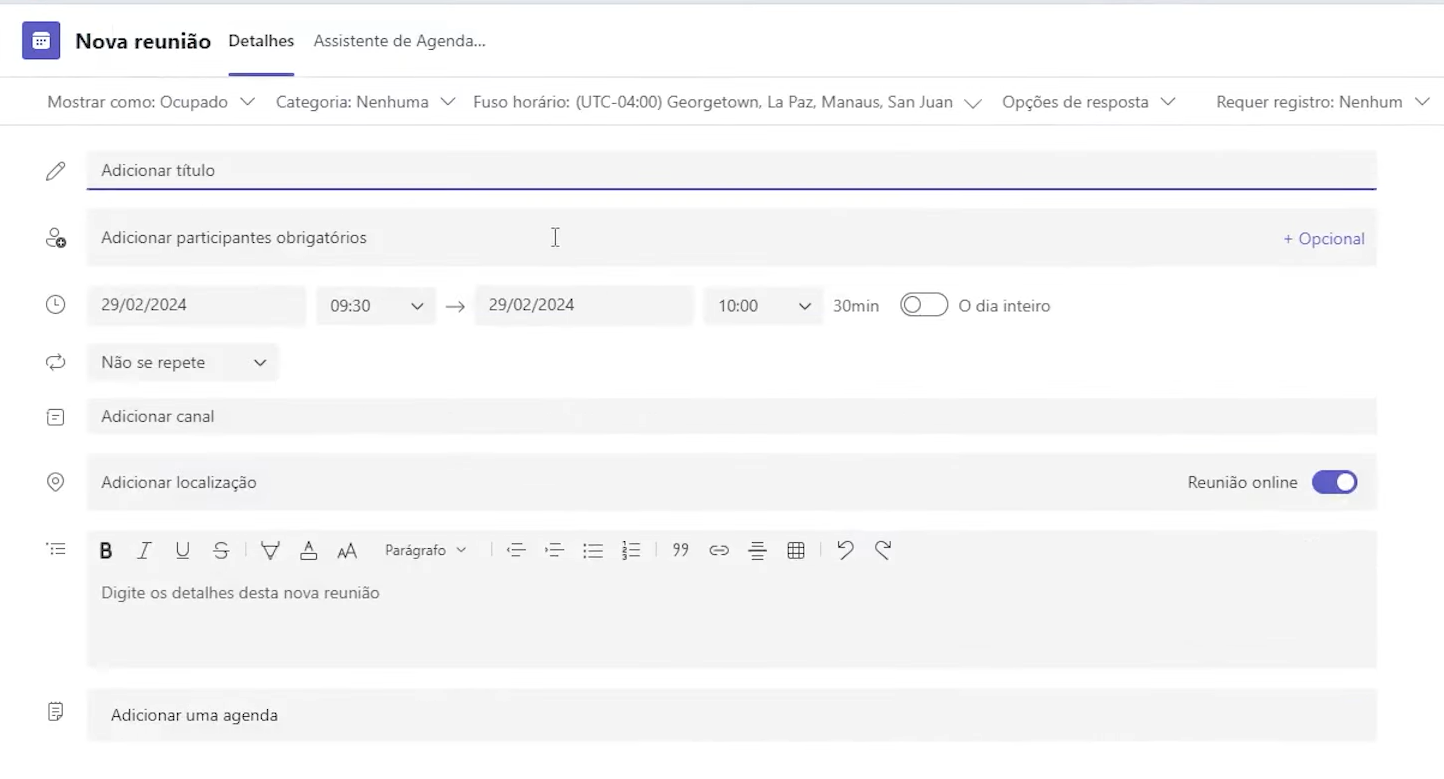Screen dimensions: 1444x779
Task: Increase indent in the editor
Action: pyautogui.click(x=554, y=550)
